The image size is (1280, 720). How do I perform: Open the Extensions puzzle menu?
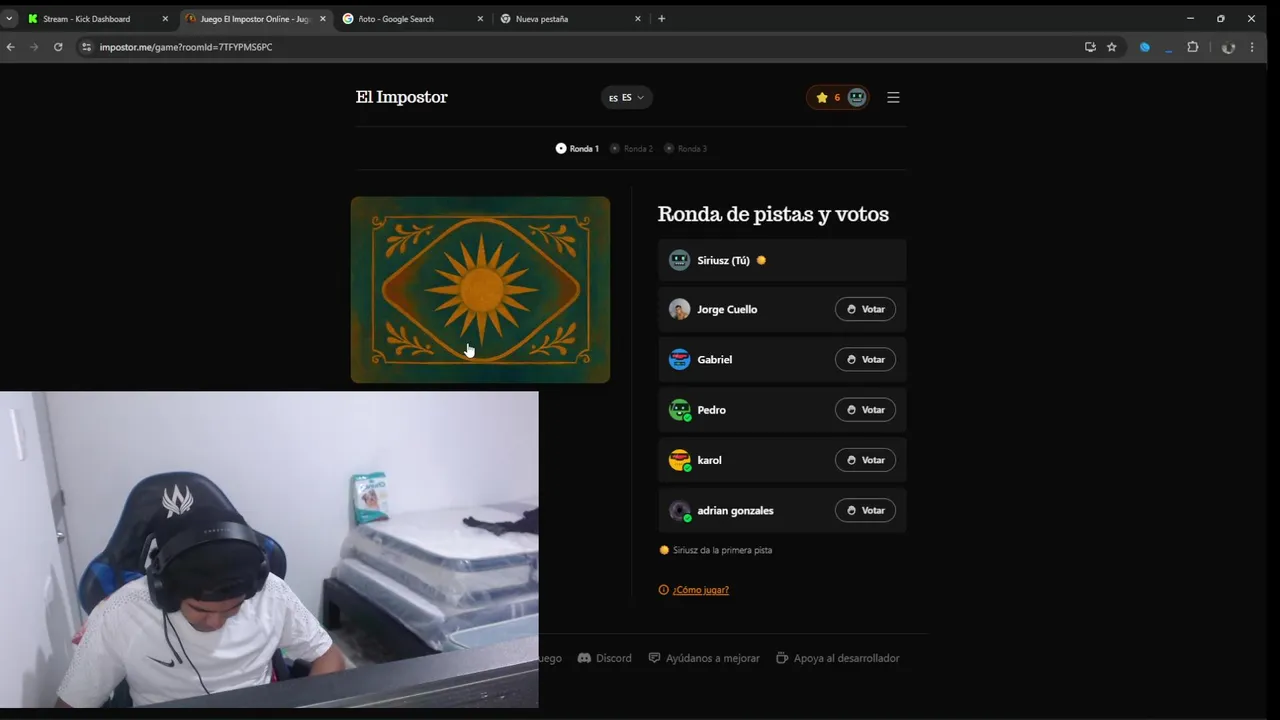[x=1192, y=47]
